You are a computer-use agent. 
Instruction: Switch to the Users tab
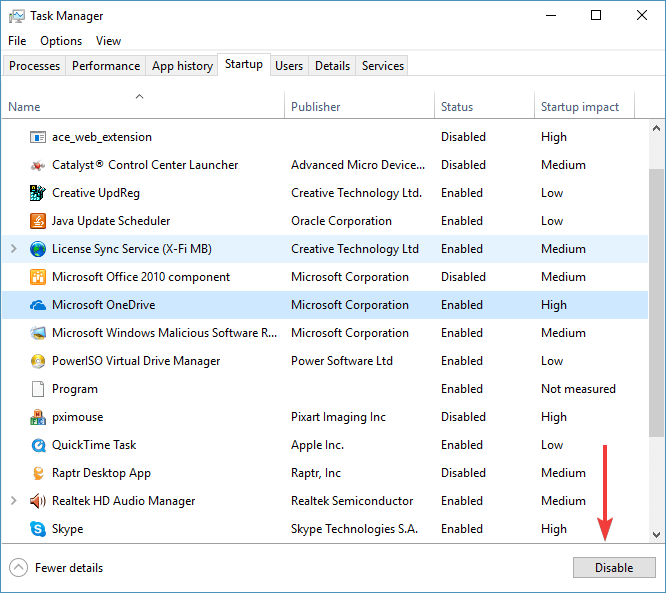[289, 66]
